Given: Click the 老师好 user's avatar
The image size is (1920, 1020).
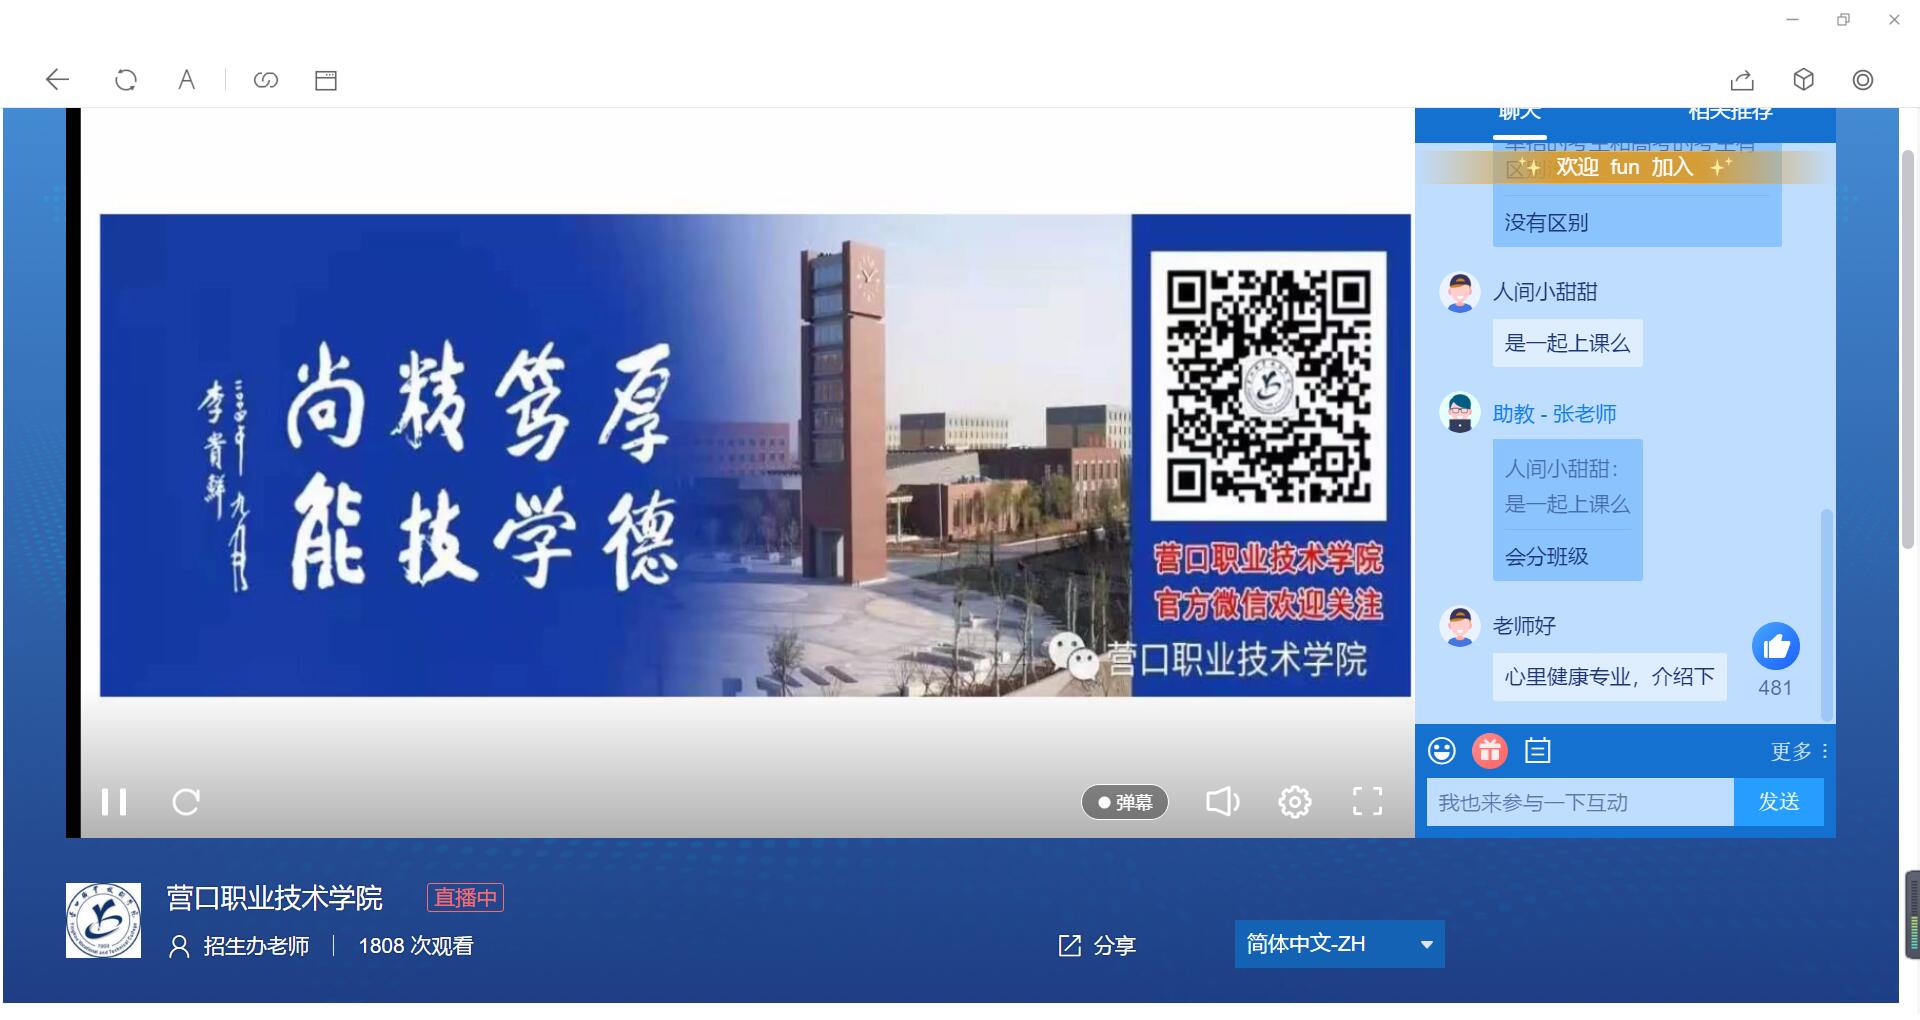Looking at the screenshot, I should pos(1459,626).
